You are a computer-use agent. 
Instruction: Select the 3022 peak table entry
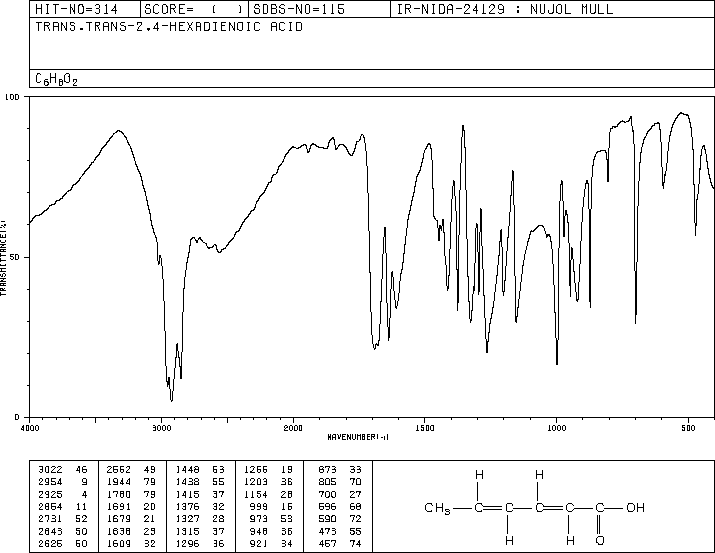pyautogui.click(x=62, y=469)
